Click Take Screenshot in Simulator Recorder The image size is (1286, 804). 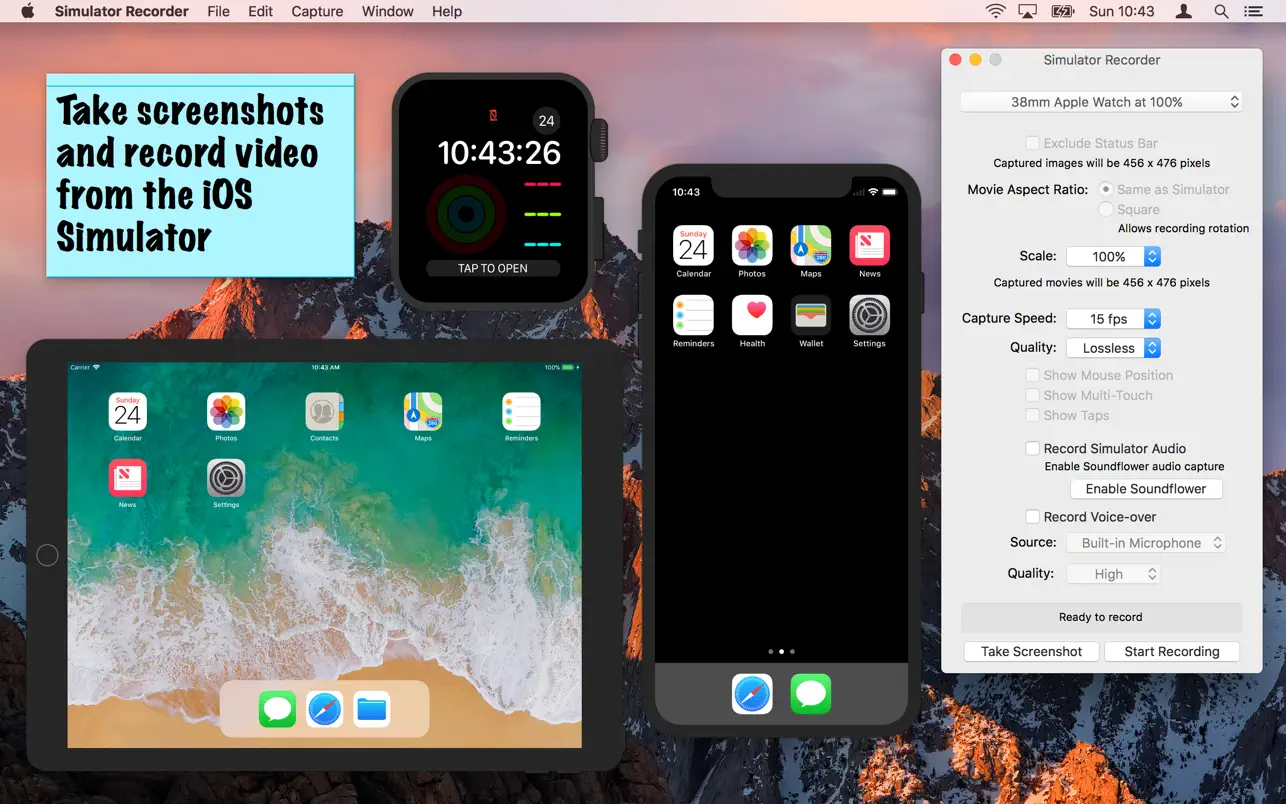1031,651
